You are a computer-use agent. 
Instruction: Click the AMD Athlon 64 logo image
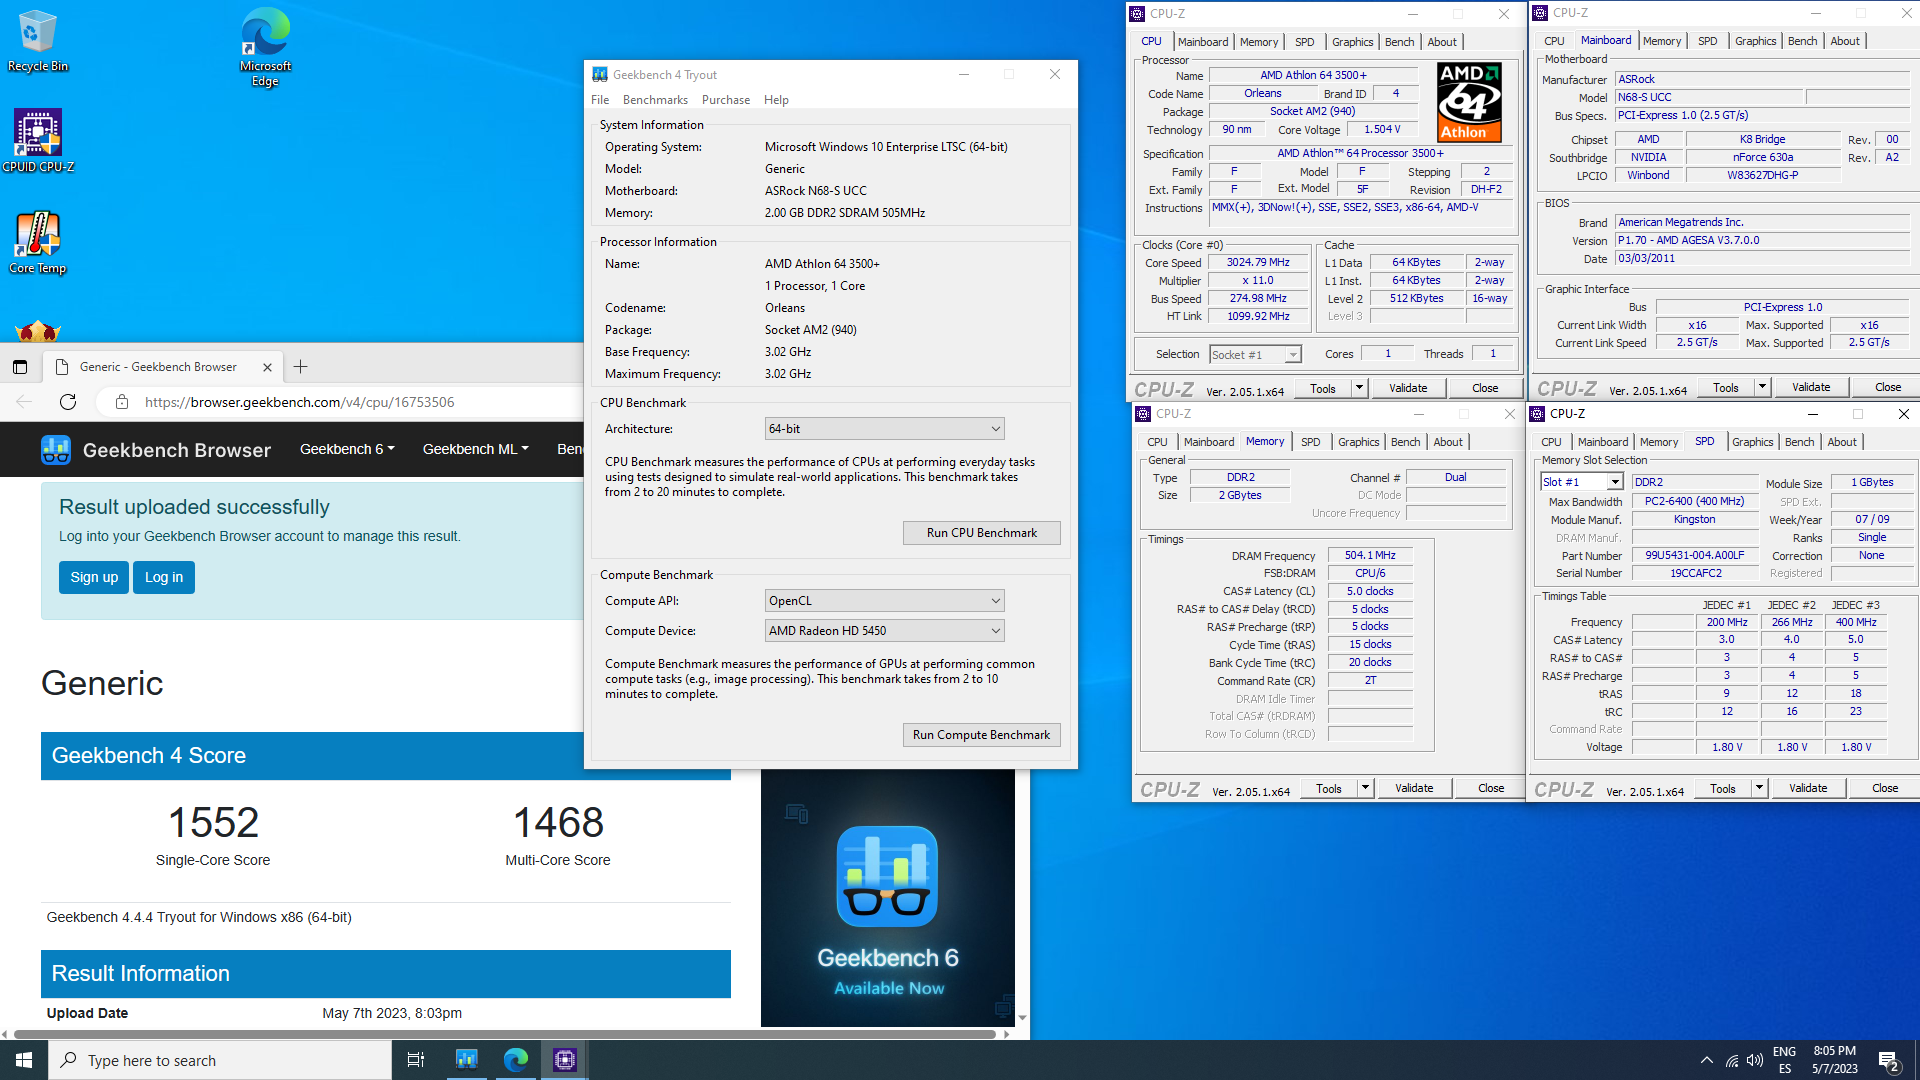click(x=1469, y=102)
